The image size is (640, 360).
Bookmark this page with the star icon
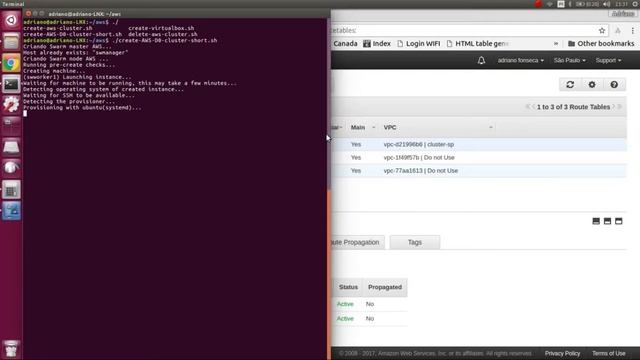point(602,31)
